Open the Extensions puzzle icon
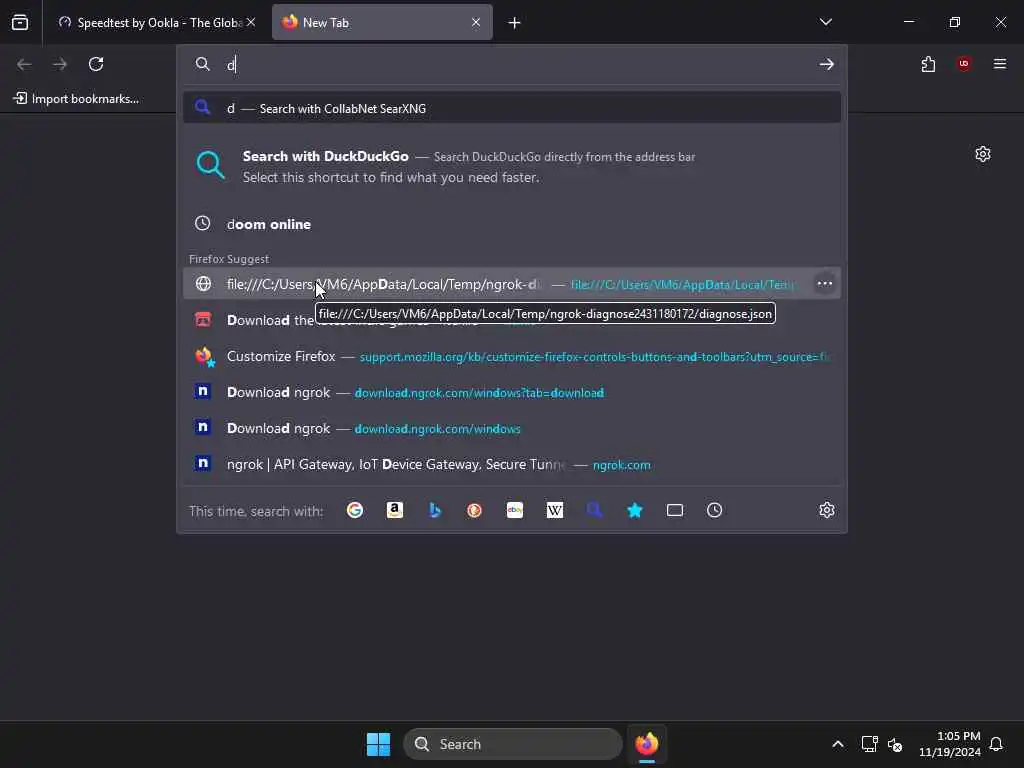Image resolution: width=1024 pixels, height=768 pixels. [928, 64]
